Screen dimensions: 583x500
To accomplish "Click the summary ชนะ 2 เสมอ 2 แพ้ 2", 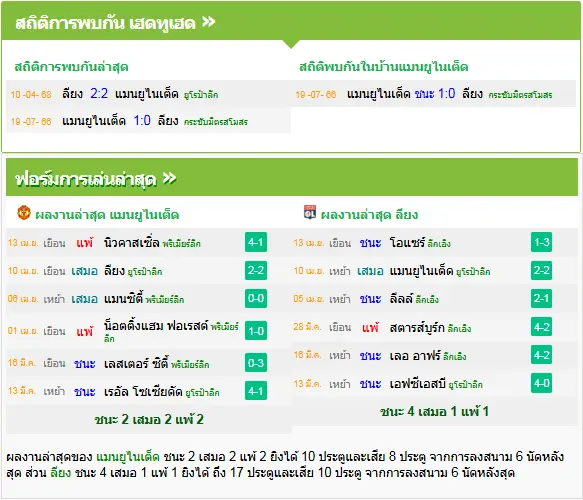I will [x=149, y=419].
